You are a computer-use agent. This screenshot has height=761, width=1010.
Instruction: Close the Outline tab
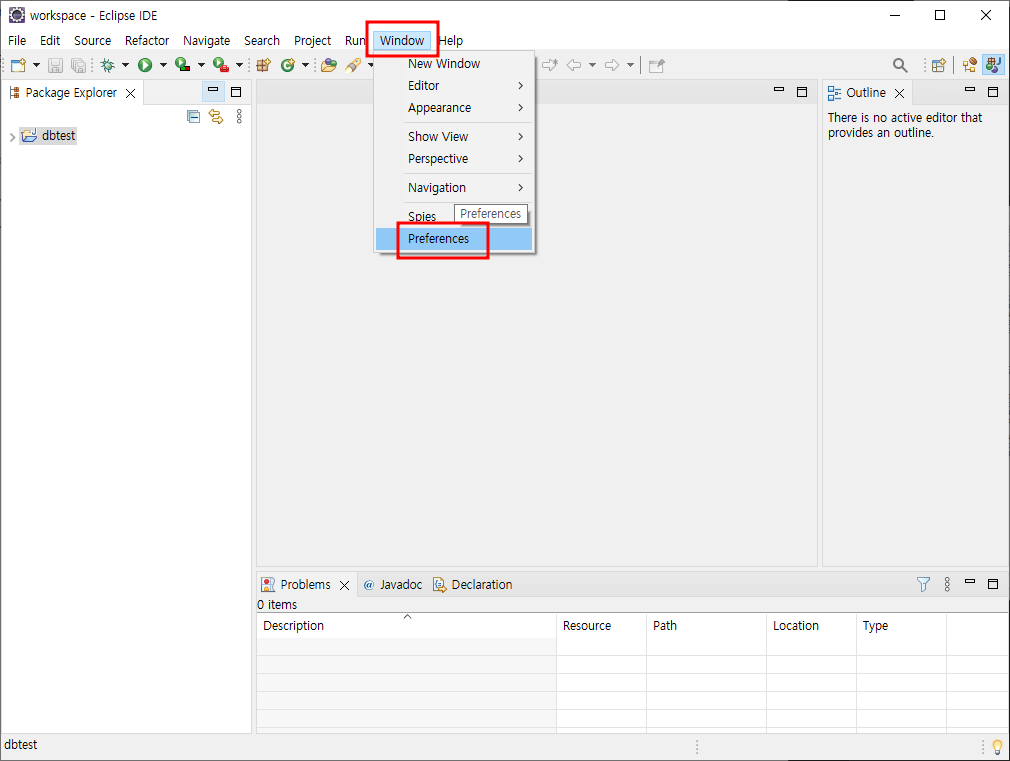click(899, 93)
